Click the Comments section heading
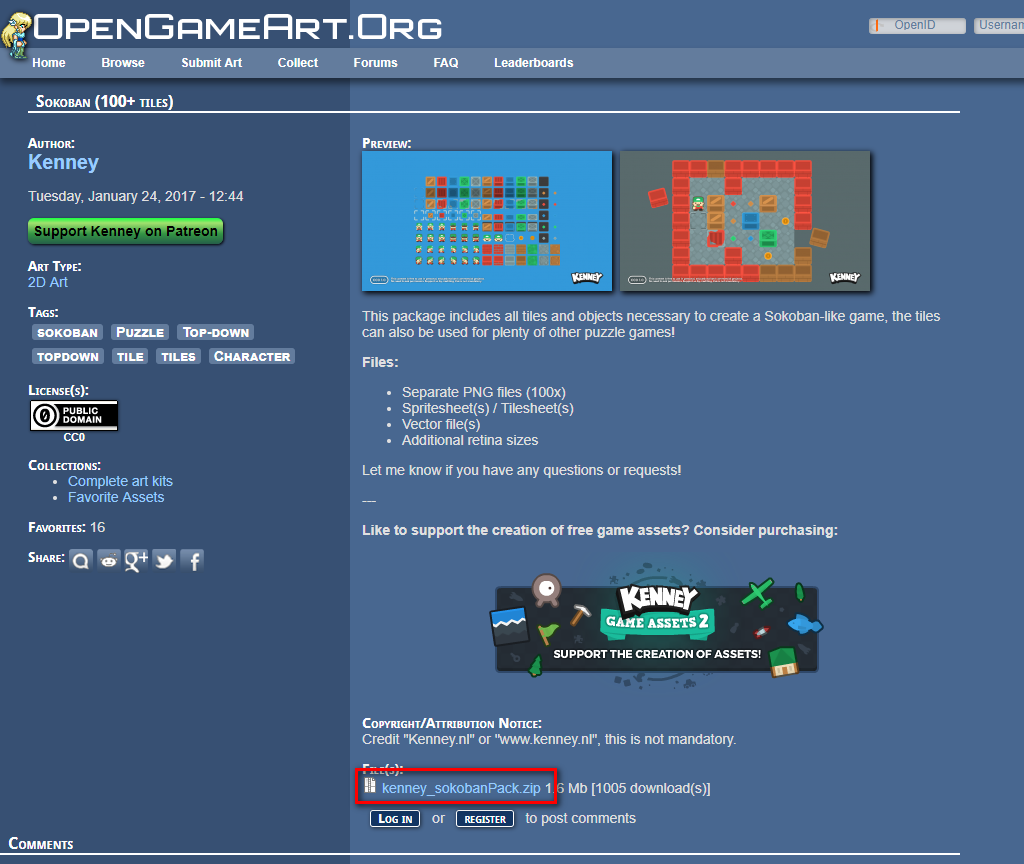This screenshot has width=1024, height=864. (x=41, y=844)
